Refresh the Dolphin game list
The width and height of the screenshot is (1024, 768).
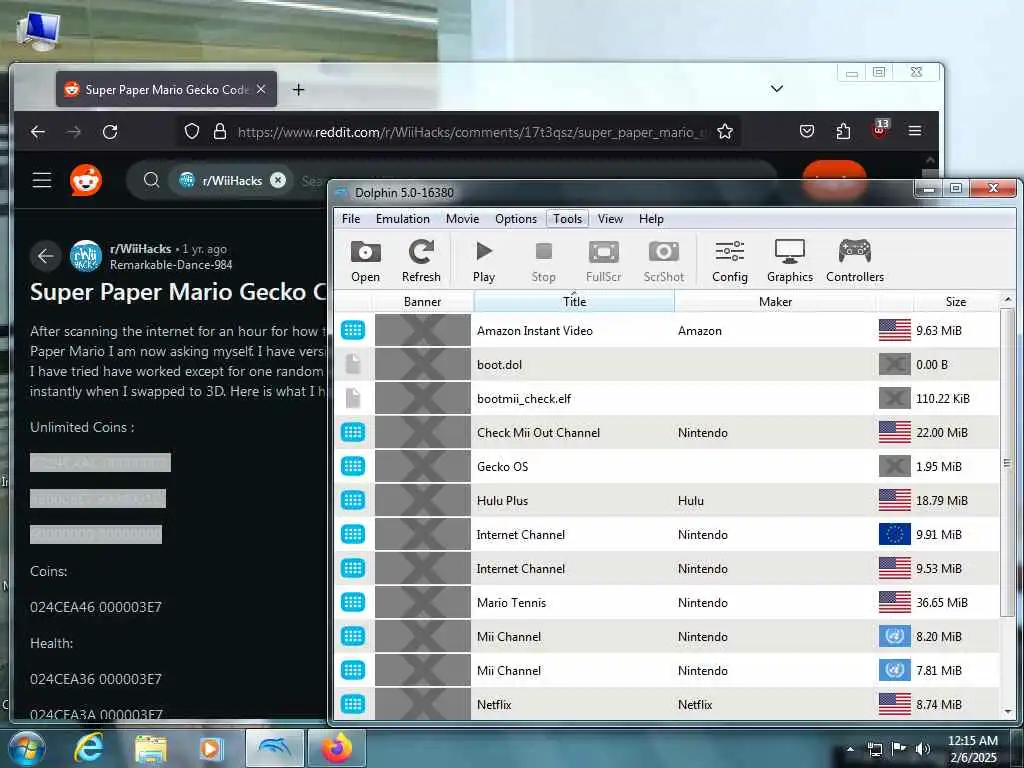point(421,260)
